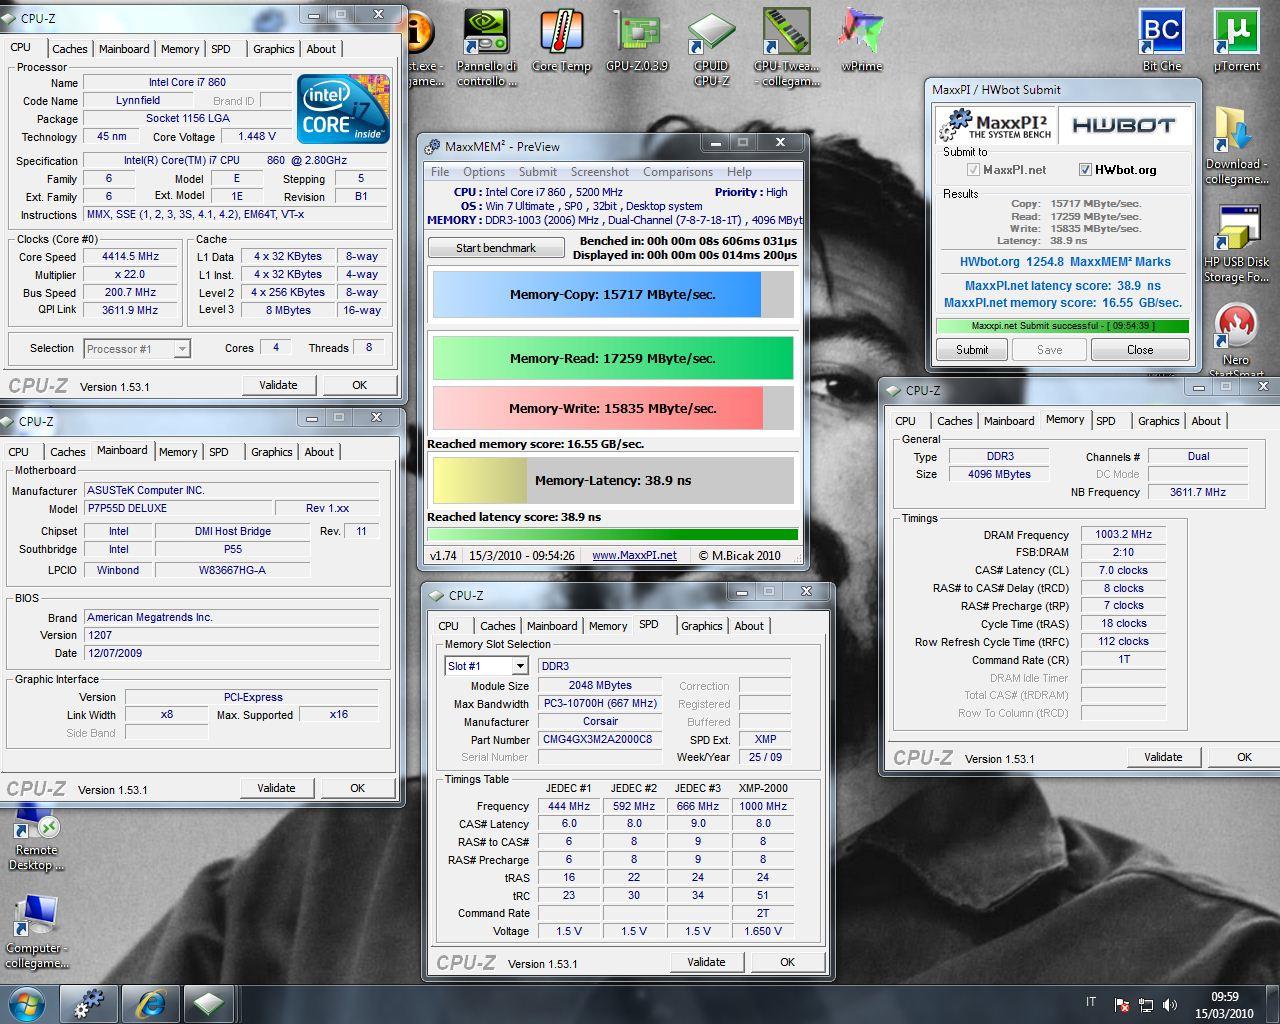The width and height of the screenshot is (1280, 1024).
Task: Click the MaxxPI² system bench logo
Action: coord(996,125)
